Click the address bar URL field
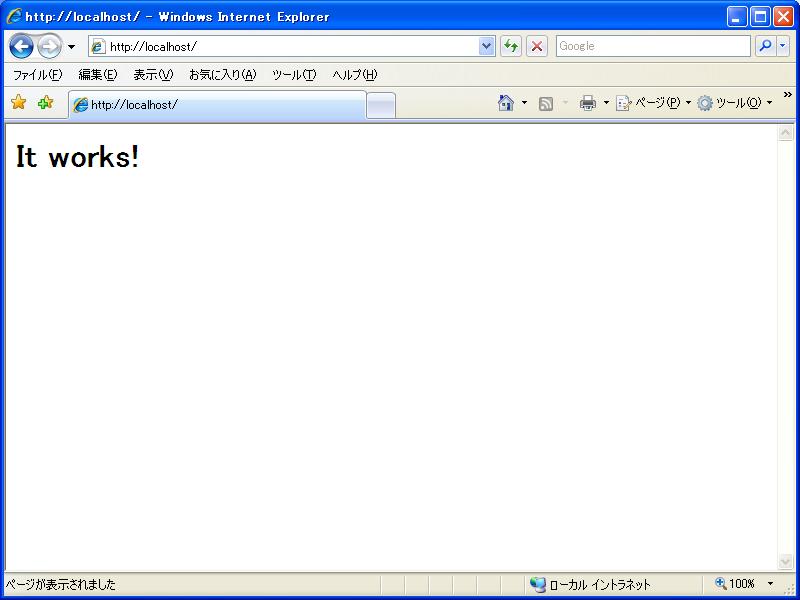The width and height of the screenshot is (800, 600). coord(284,46)
